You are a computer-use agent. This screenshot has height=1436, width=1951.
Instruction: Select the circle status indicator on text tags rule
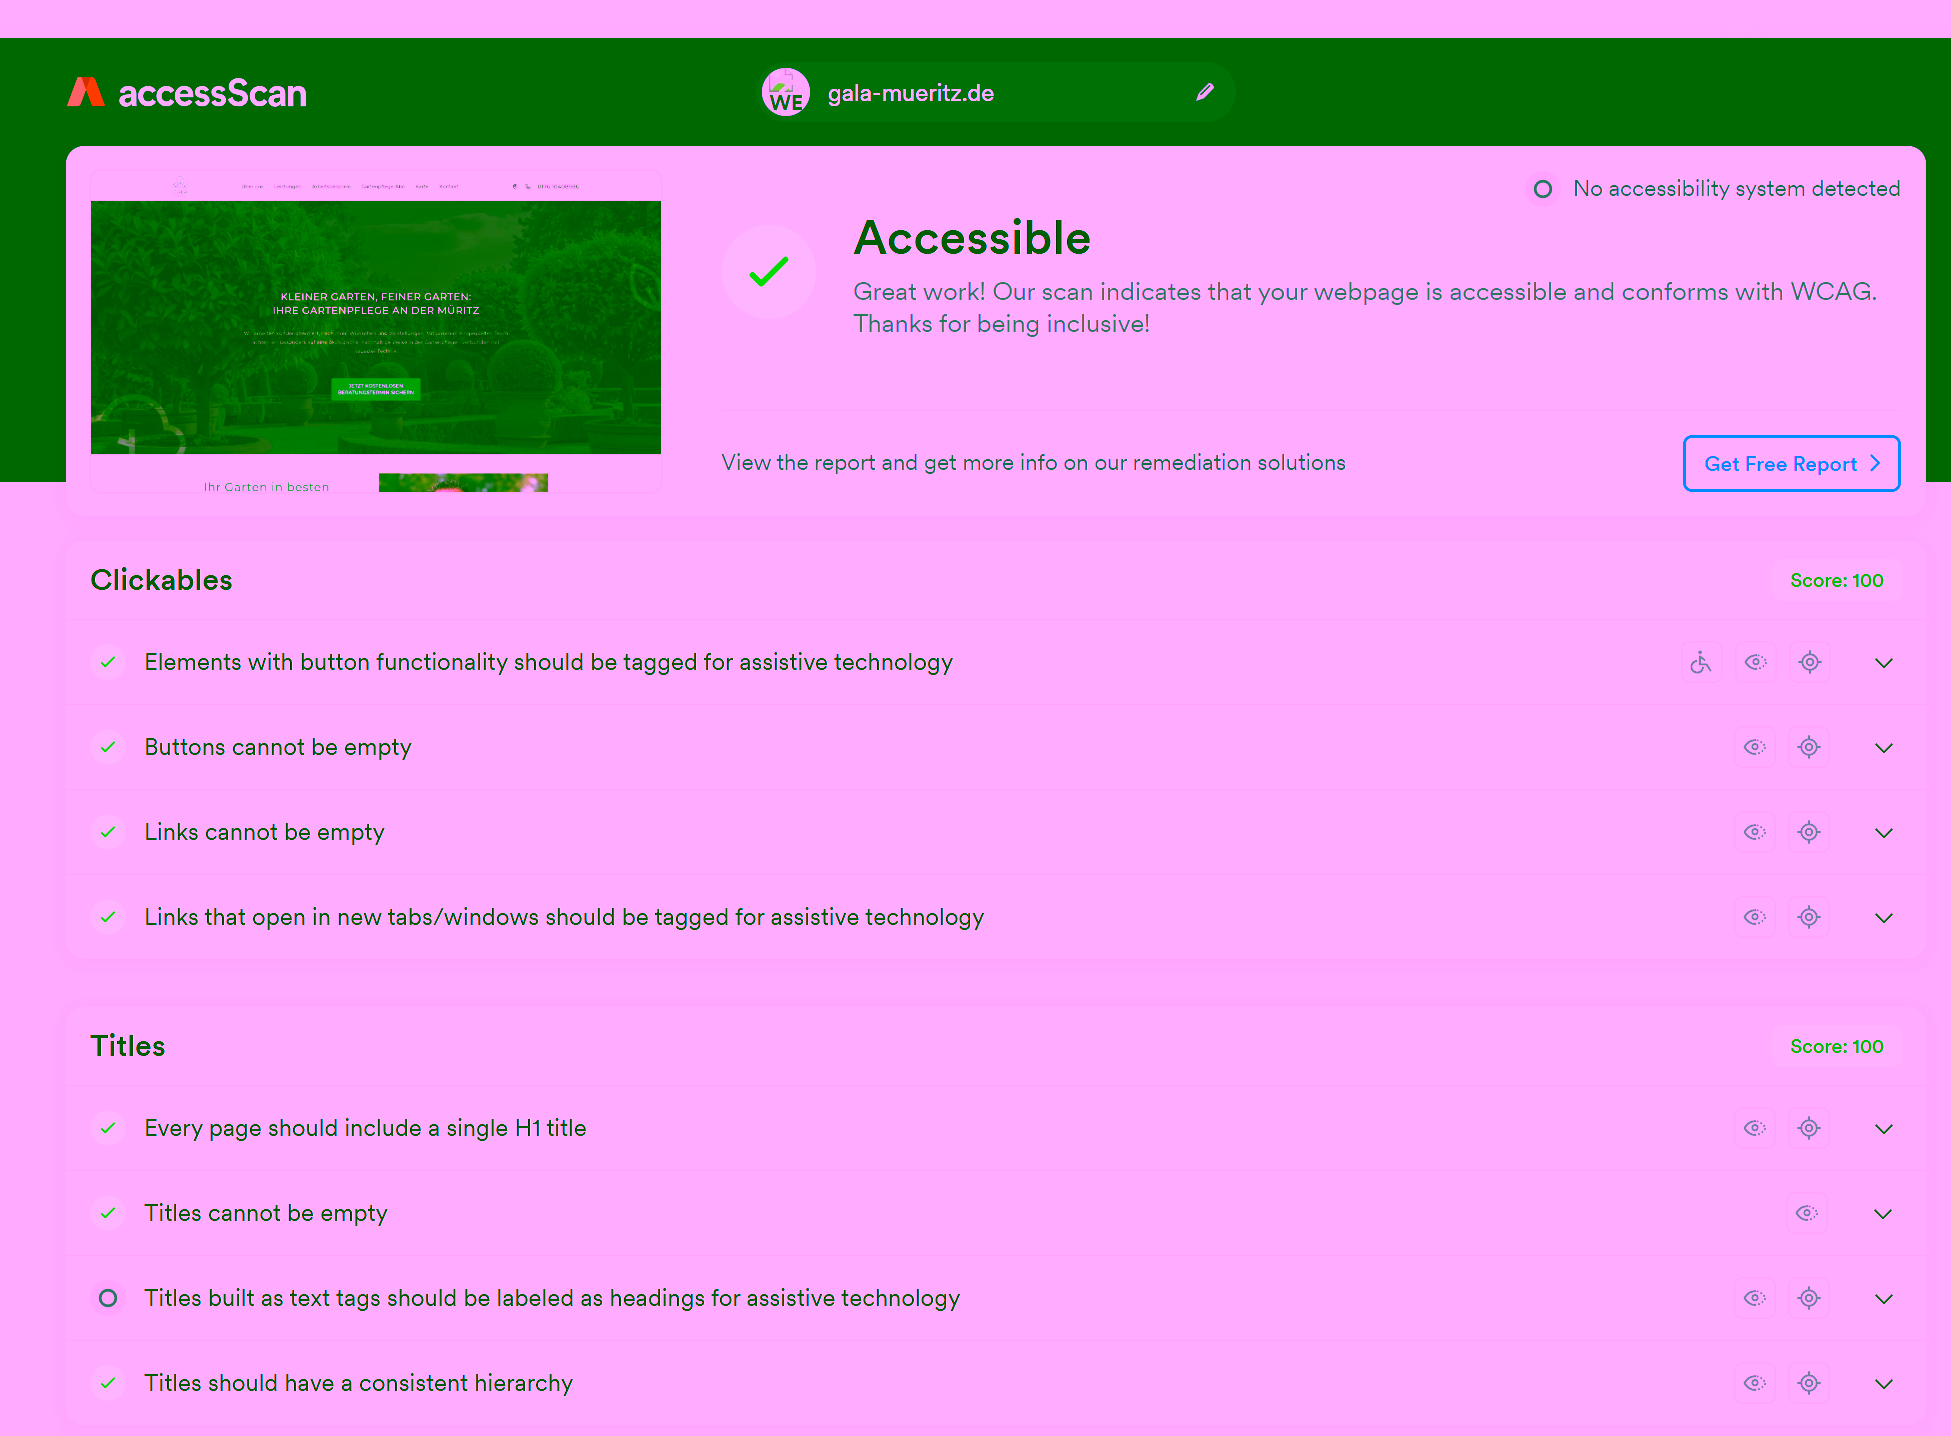tap(108, 1298)
